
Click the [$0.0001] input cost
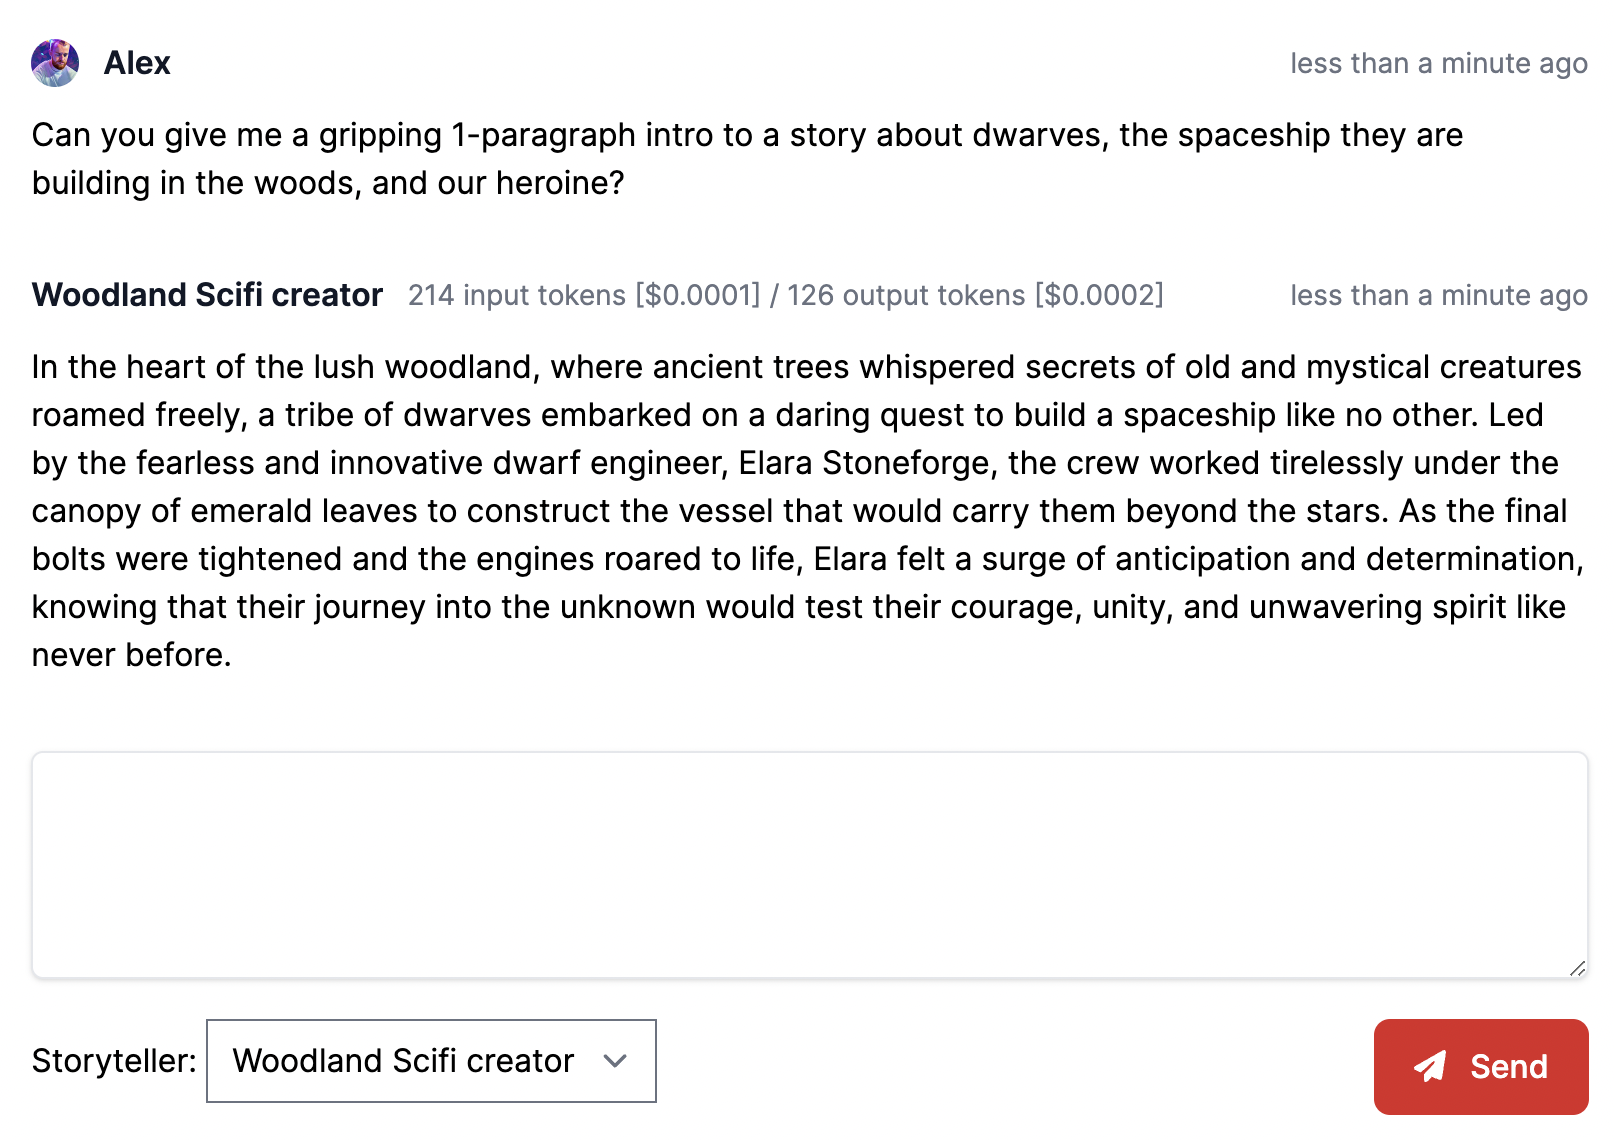click(x=698, y=295)
